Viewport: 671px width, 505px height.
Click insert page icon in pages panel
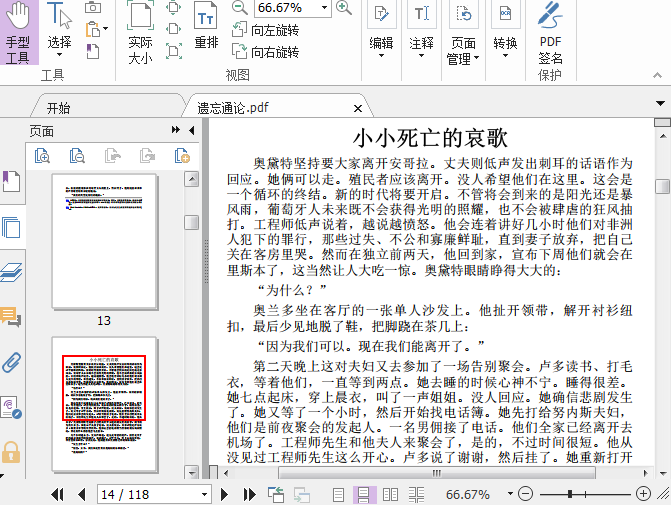(182, 156)
